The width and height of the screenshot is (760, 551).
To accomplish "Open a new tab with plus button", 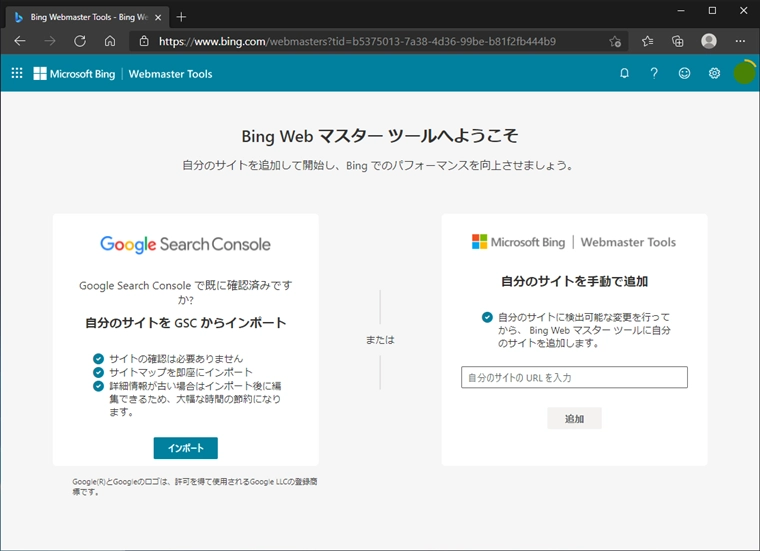I will click(181, 17).
